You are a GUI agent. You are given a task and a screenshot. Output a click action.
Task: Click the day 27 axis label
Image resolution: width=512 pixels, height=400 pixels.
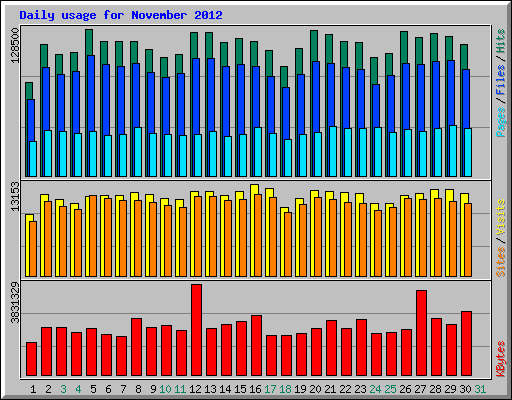click(420, 389)
